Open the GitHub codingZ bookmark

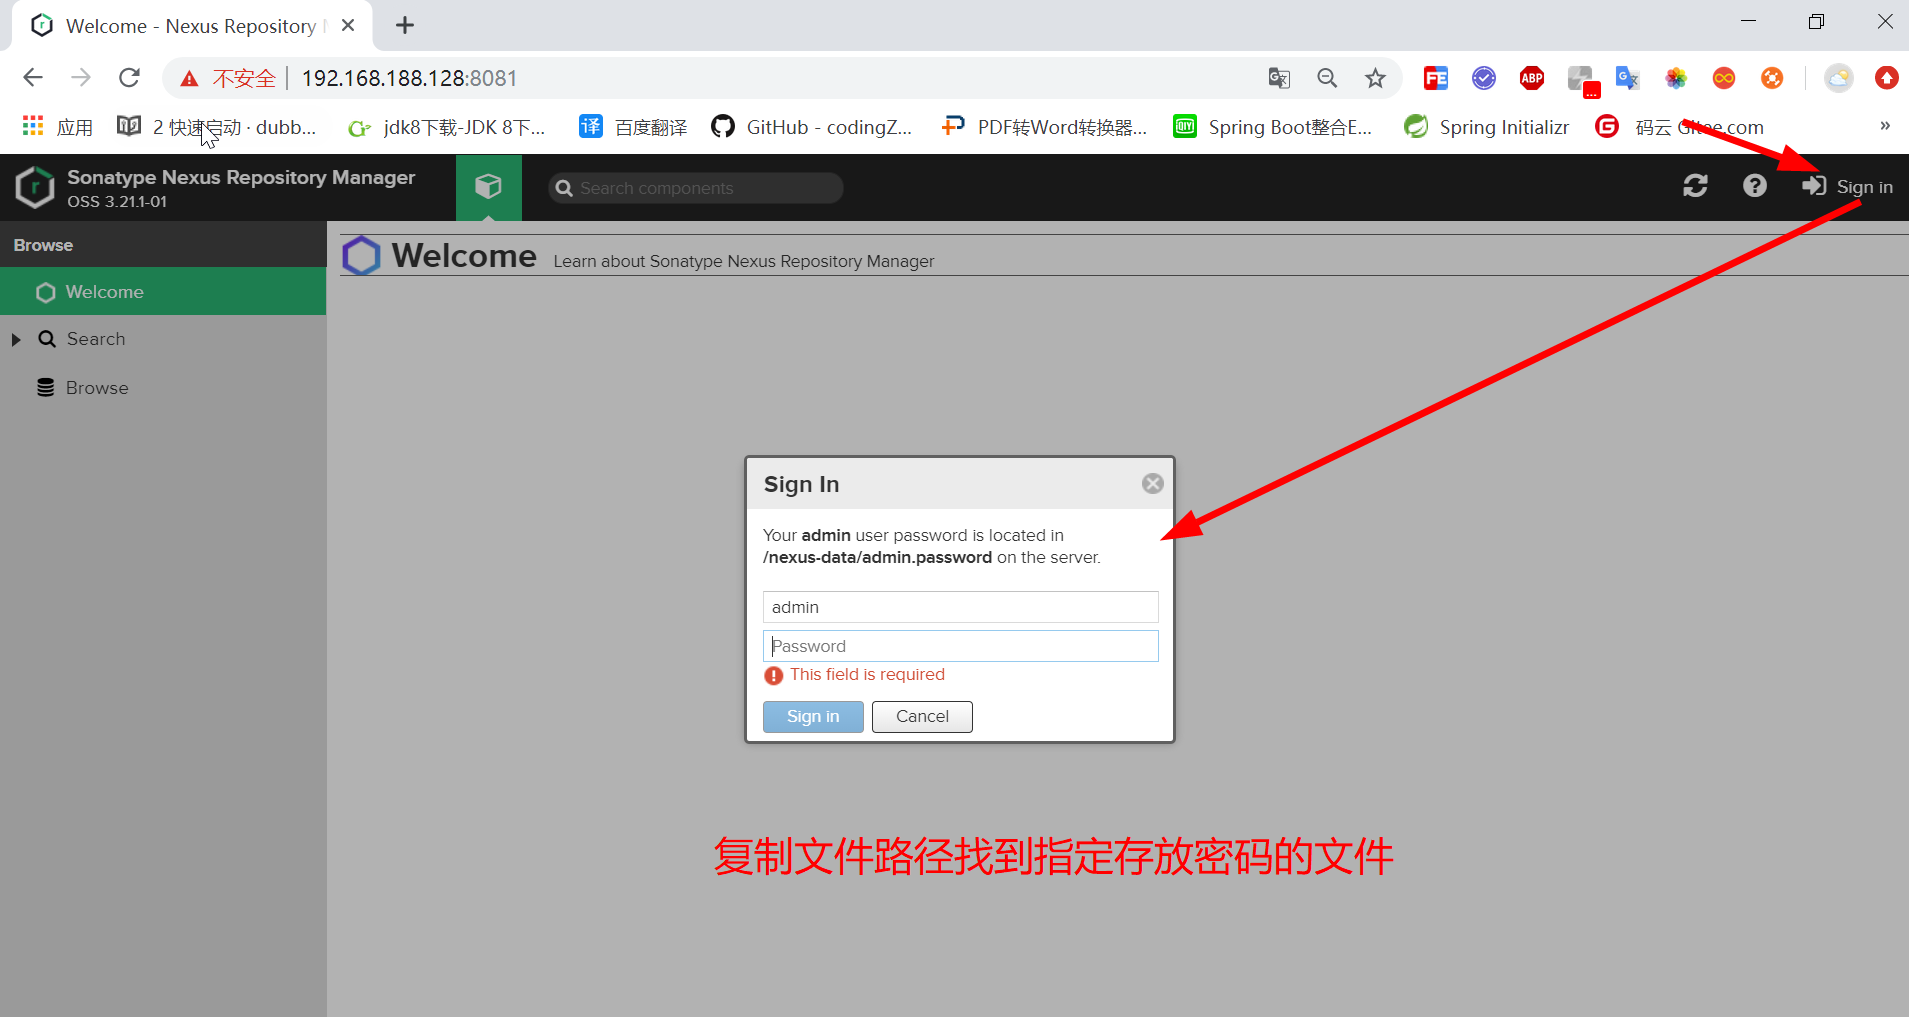[811, 127]
